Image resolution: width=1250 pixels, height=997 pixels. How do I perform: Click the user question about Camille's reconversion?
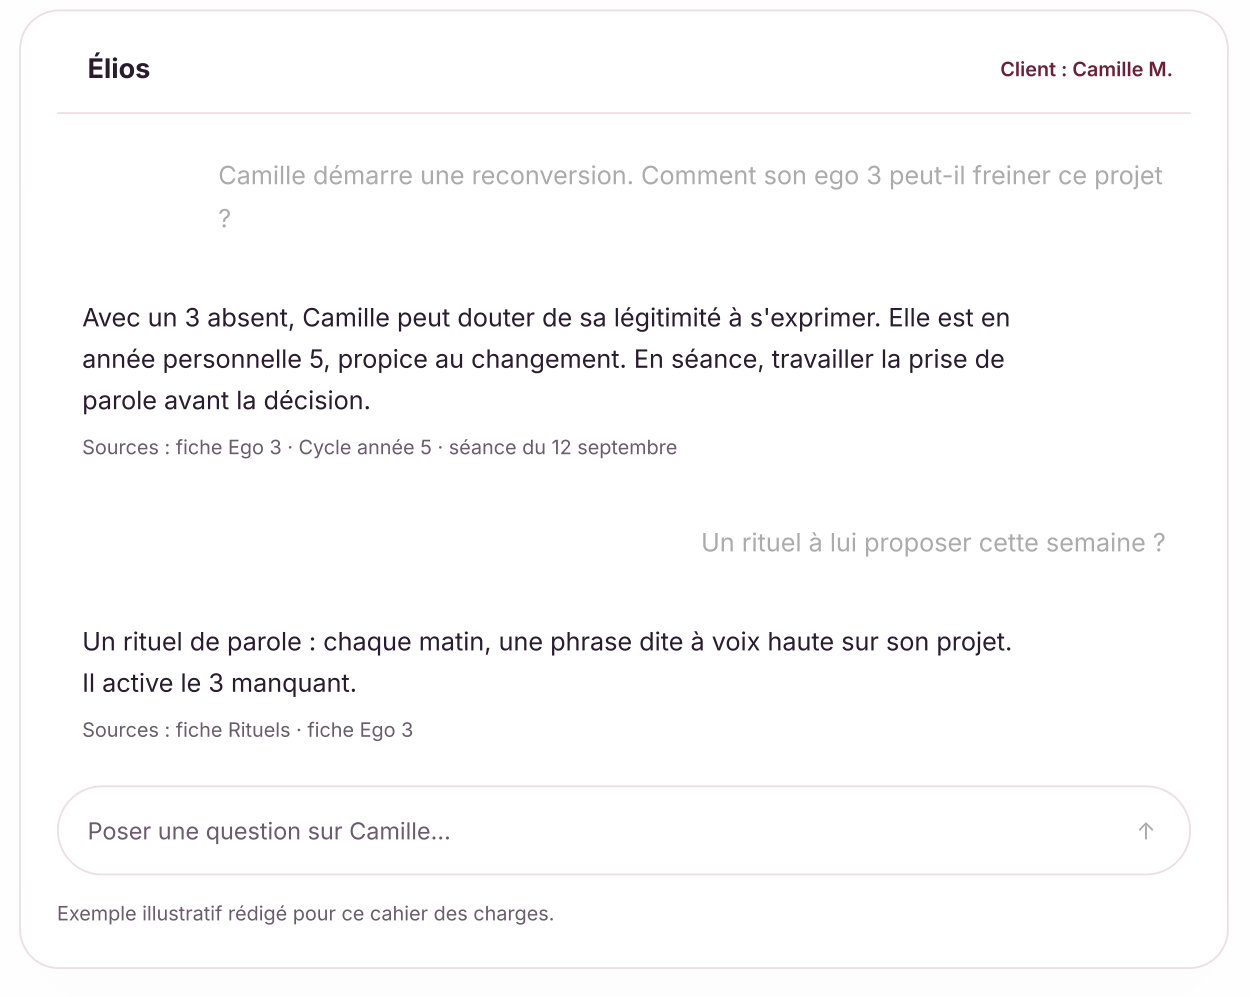pyautogui.click(x=691, y=196)
